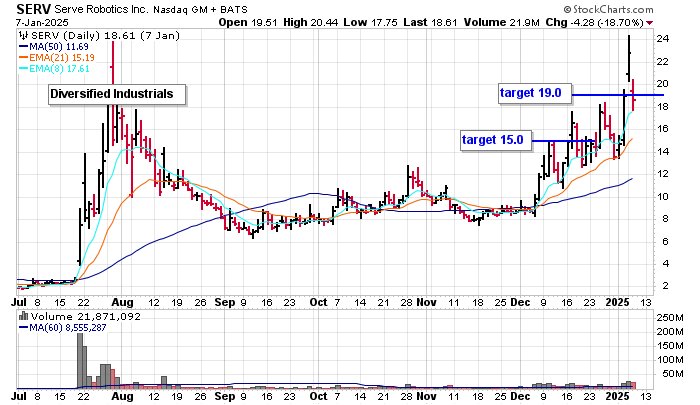Click the Diversified Industrials label box
The width and height of the screenshot is (700, 405).
(117, 94)
